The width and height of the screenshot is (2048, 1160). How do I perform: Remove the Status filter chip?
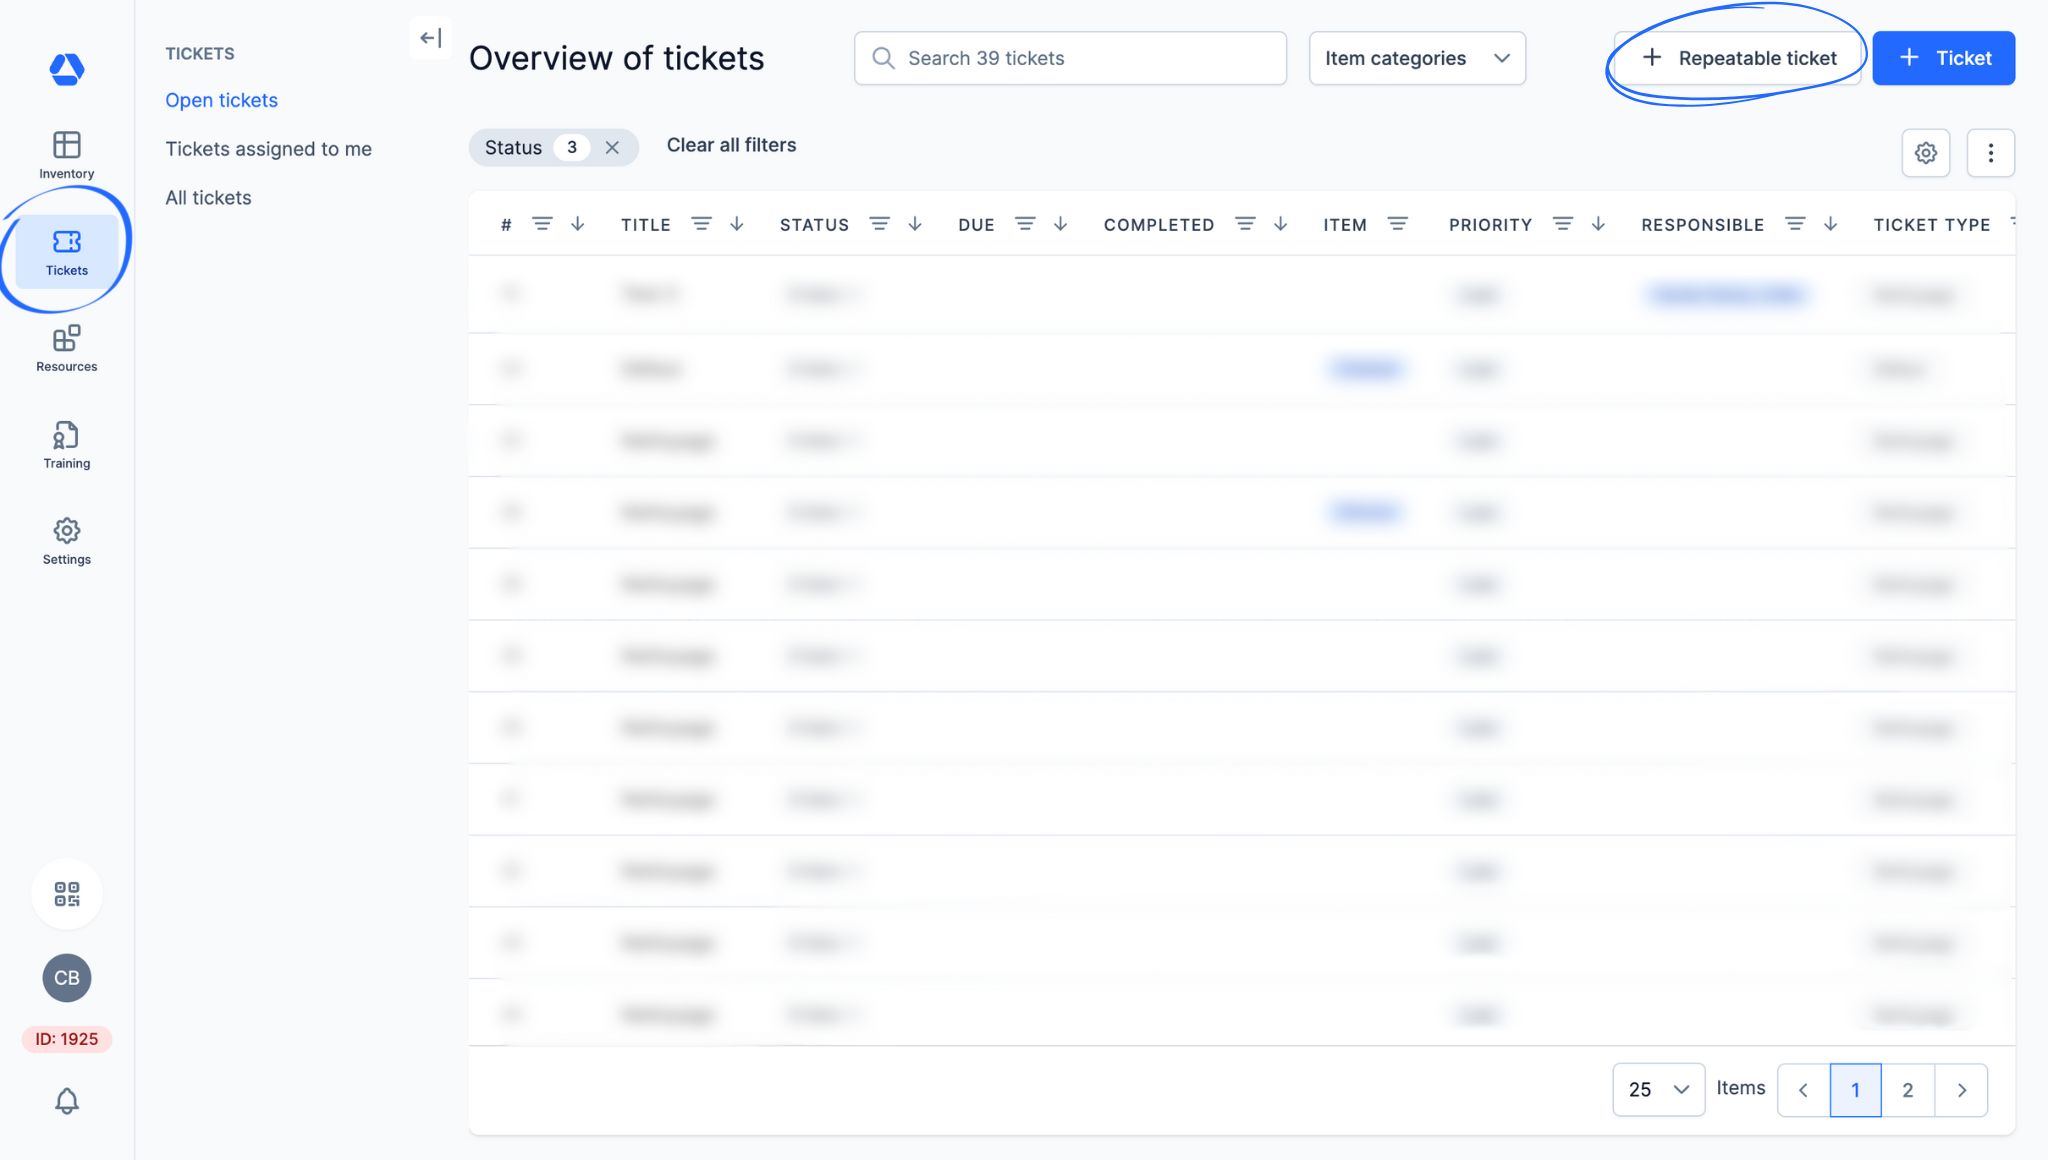pyautogui.click(x=612, y=147)
